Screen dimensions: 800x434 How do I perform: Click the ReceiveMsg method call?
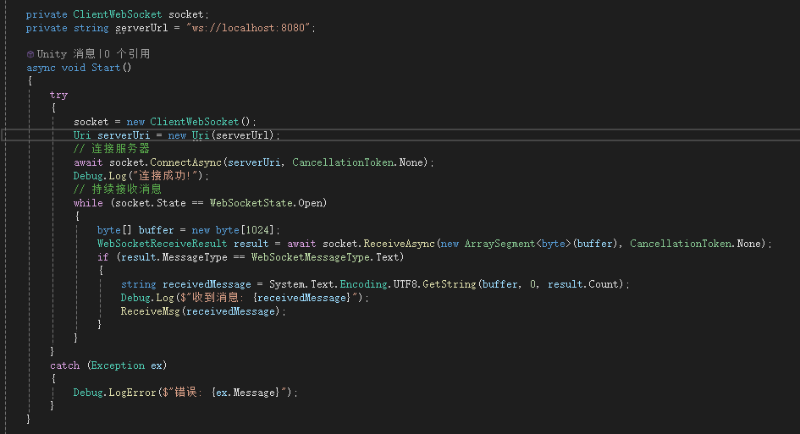150,311
